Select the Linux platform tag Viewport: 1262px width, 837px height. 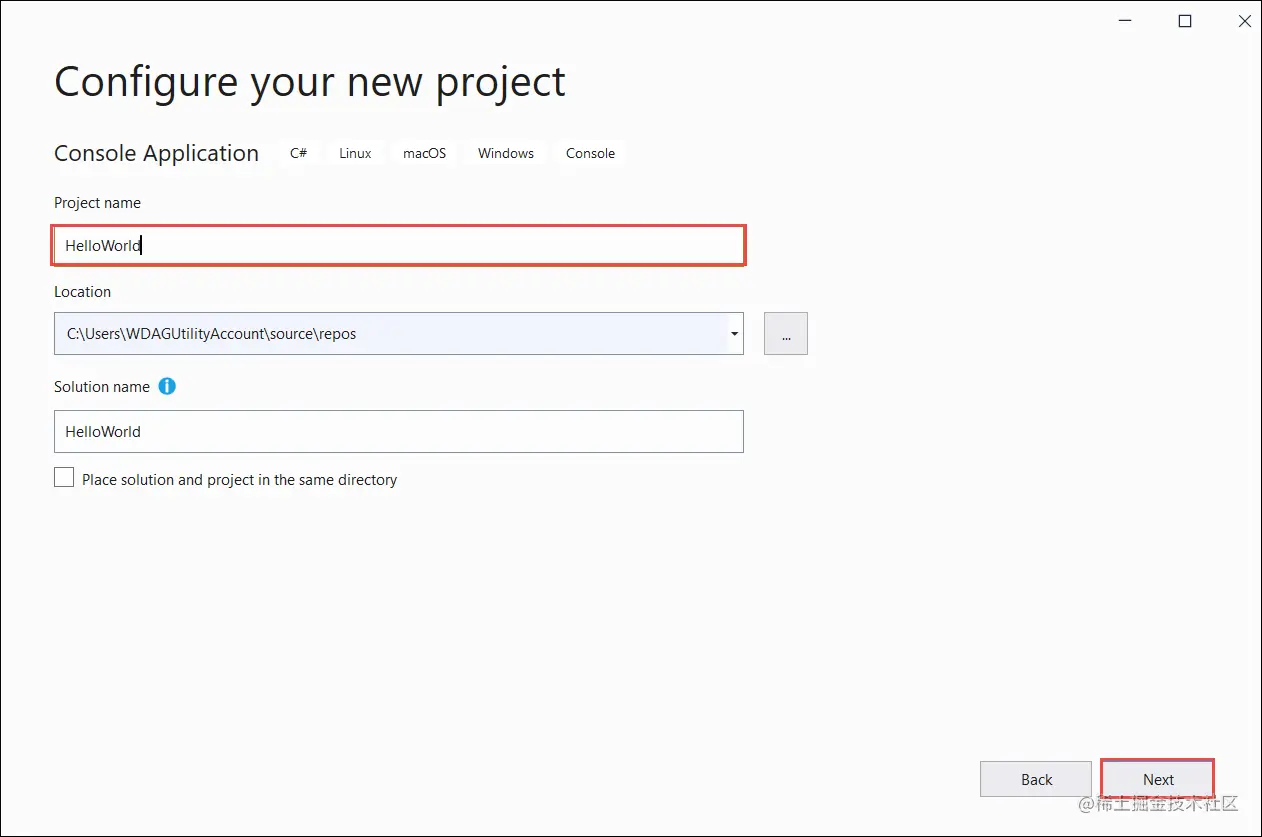pyautogui.click(x=354, y=152)
